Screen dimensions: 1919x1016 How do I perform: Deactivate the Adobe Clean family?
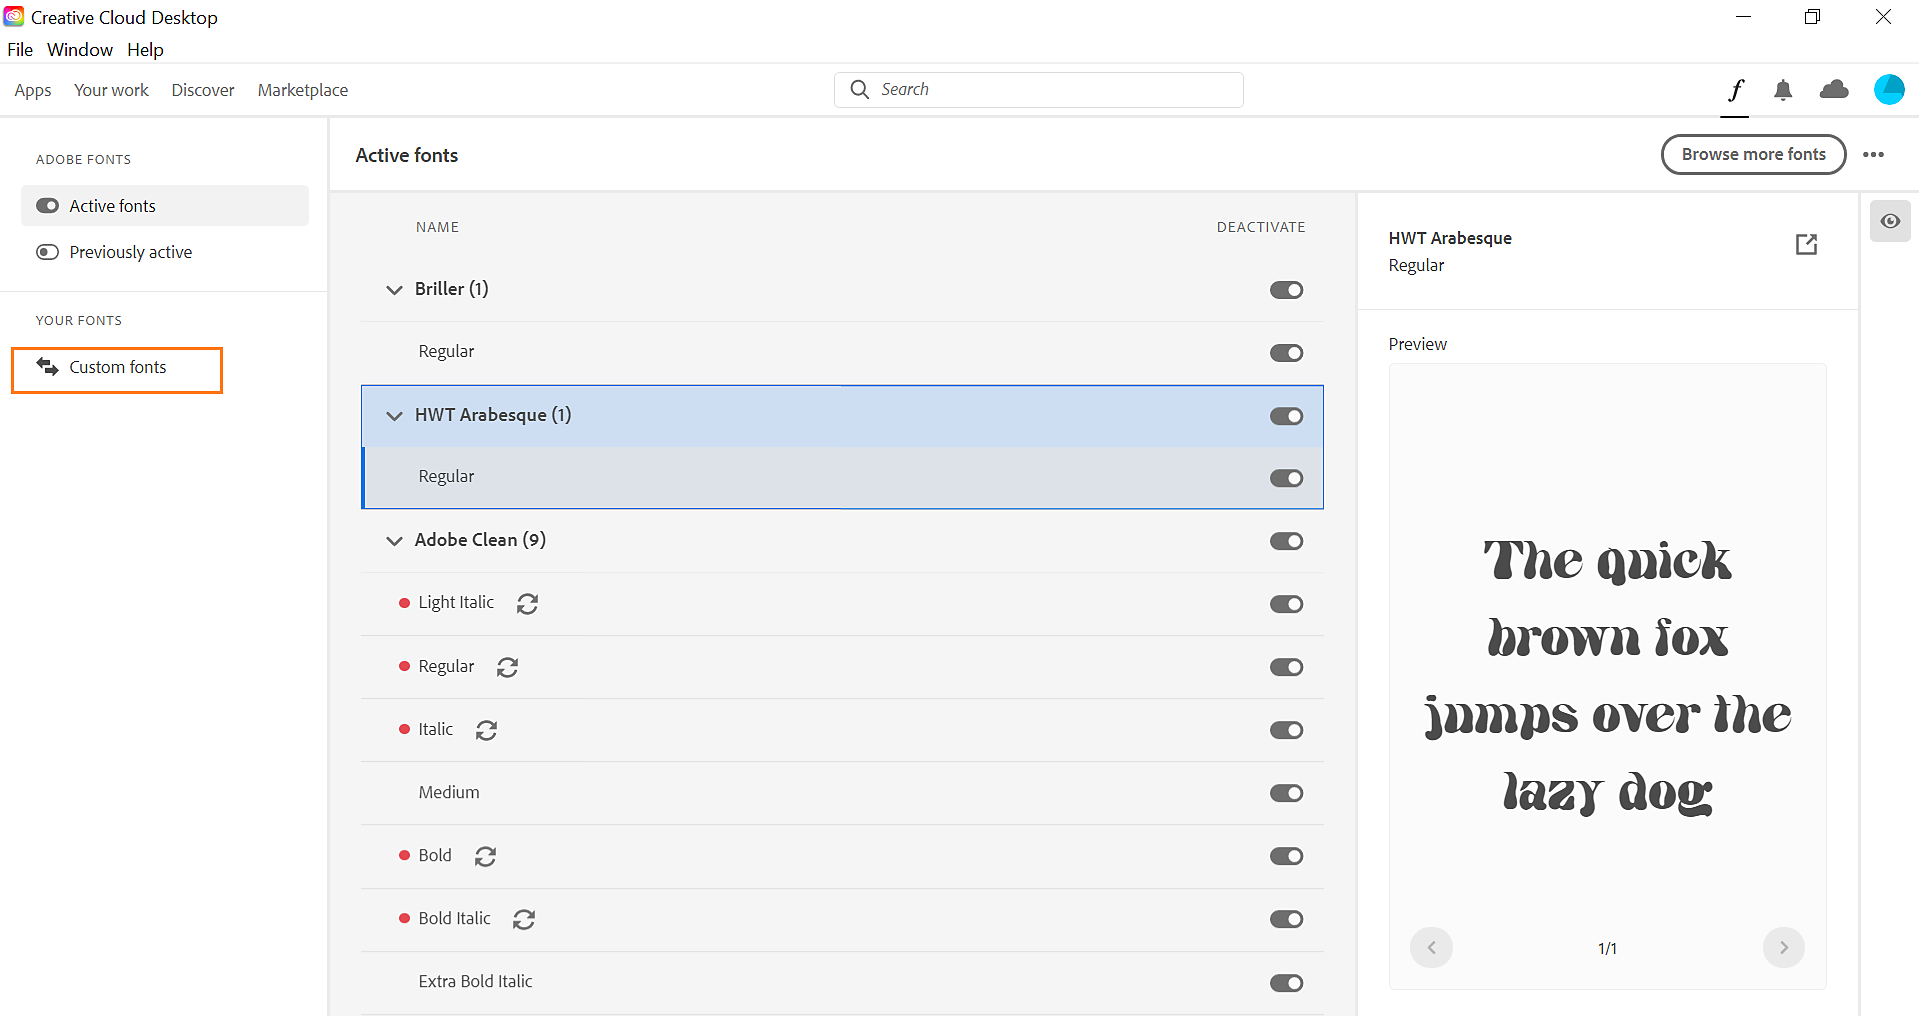1286,541
